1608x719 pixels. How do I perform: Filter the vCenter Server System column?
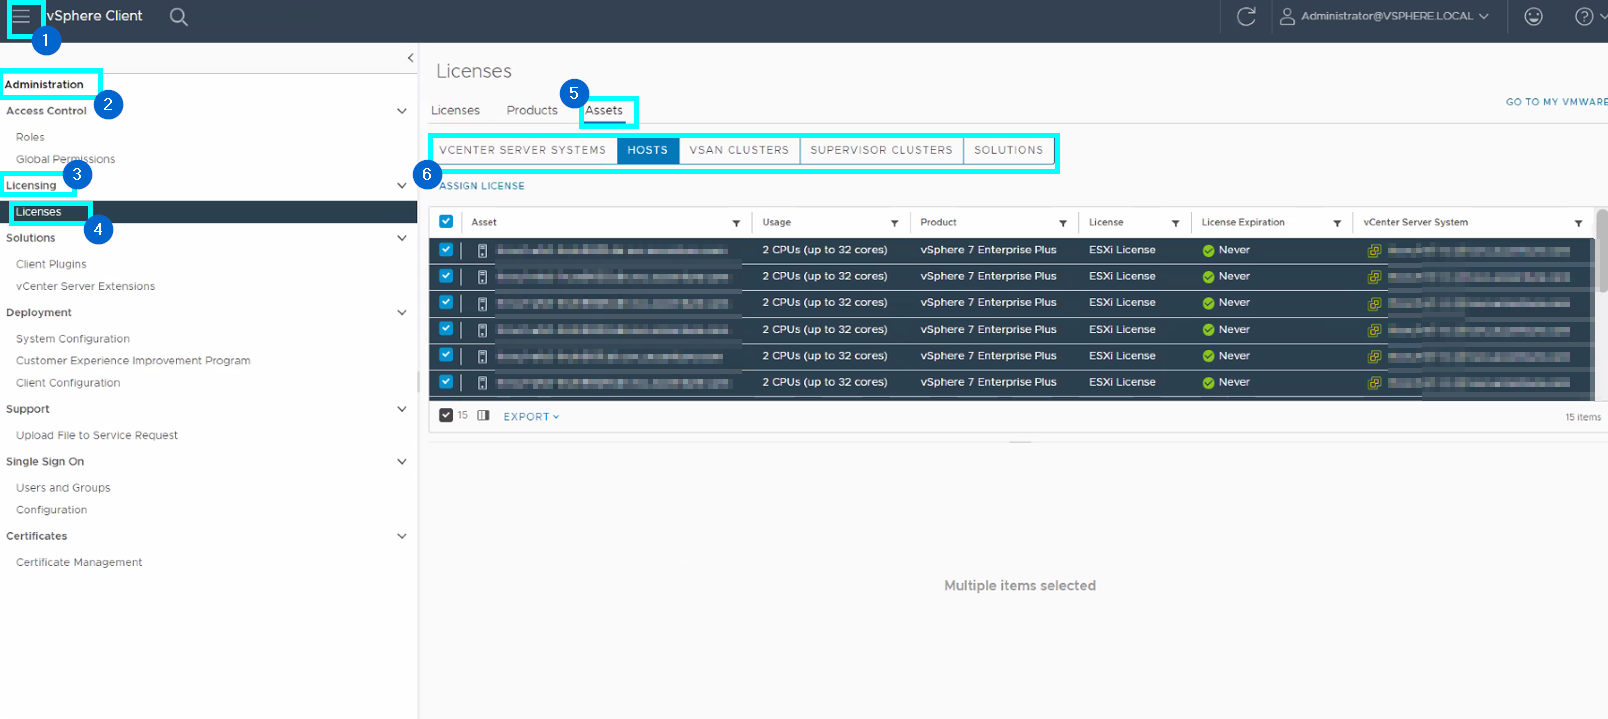point(1578,223)
